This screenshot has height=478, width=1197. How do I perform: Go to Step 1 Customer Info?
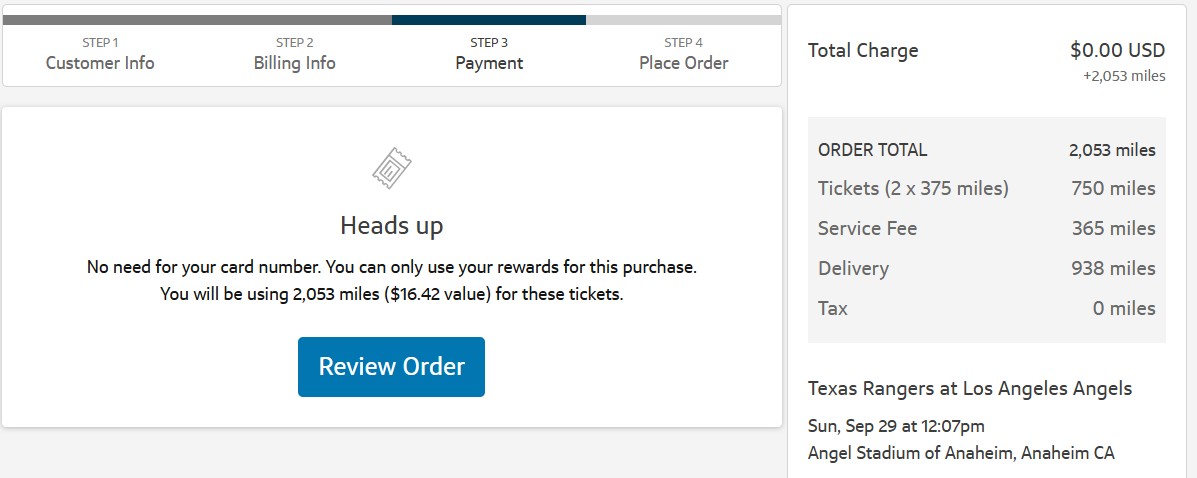point(100,54)
